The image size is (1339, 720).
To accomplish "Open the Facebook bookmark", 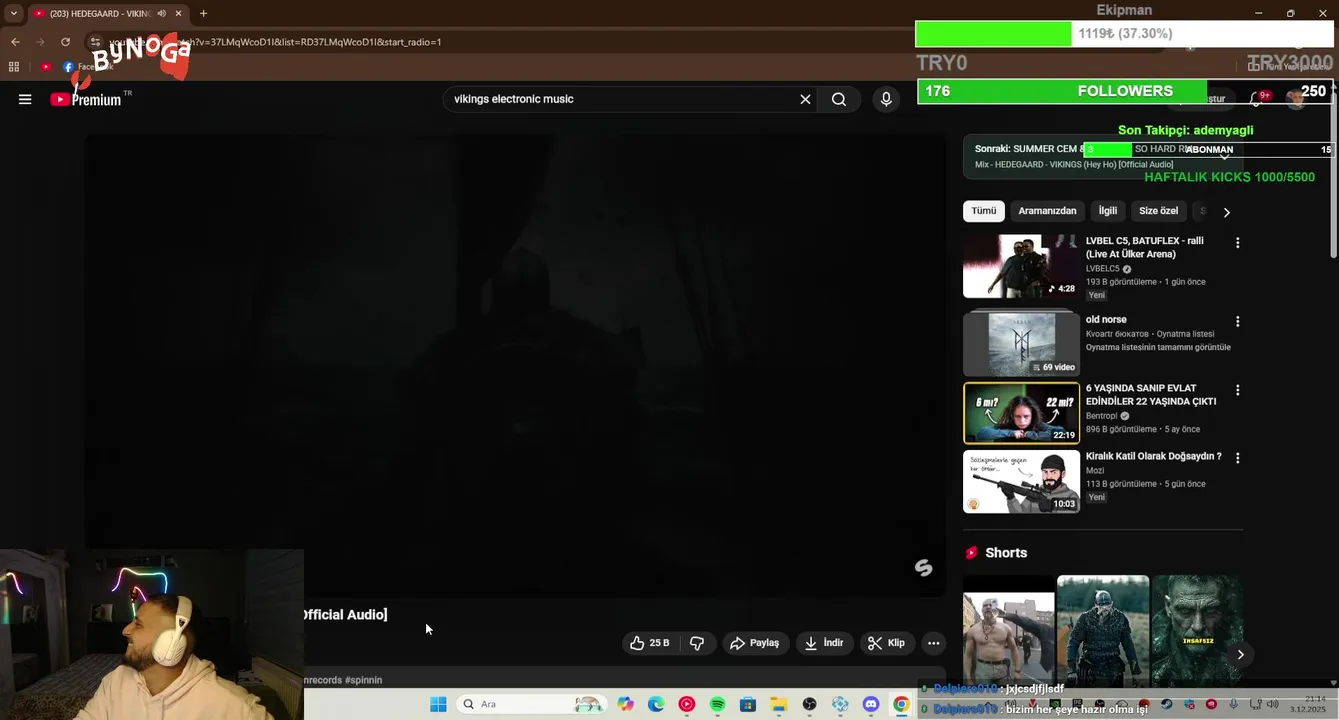I will (86, 67).
